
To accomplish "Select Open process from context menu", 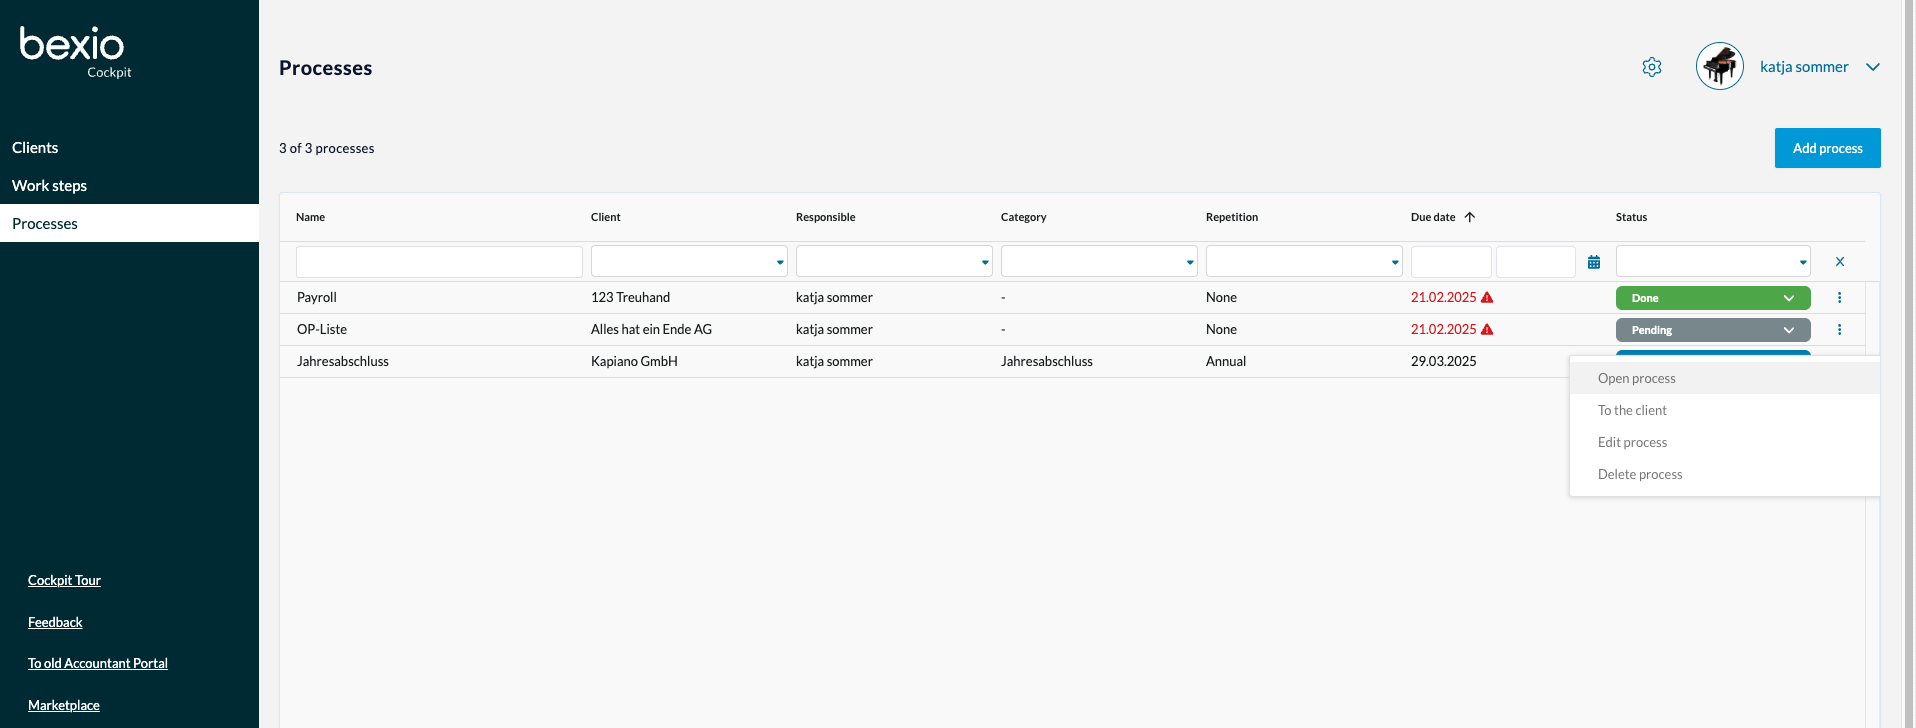I will (x=1636, y=378).
